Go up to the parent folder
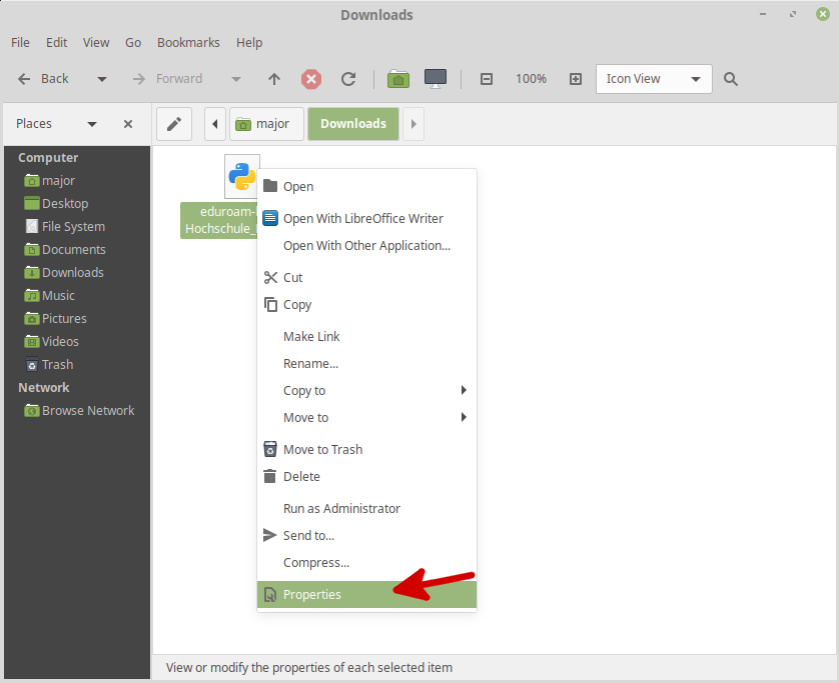 274,79
